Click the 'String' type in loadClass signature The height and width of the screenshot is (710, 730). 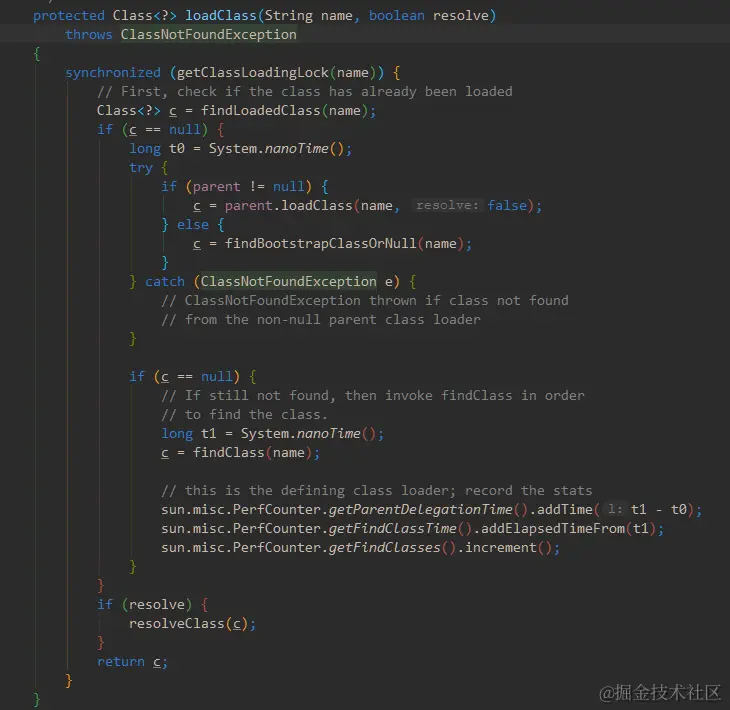(x=289, y=16)
